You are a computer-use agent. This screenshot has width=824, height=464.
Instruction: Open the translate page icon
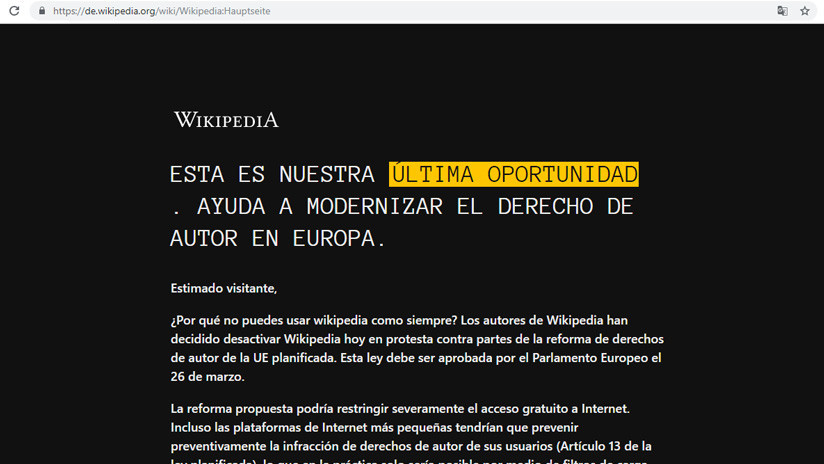(782, 11)
